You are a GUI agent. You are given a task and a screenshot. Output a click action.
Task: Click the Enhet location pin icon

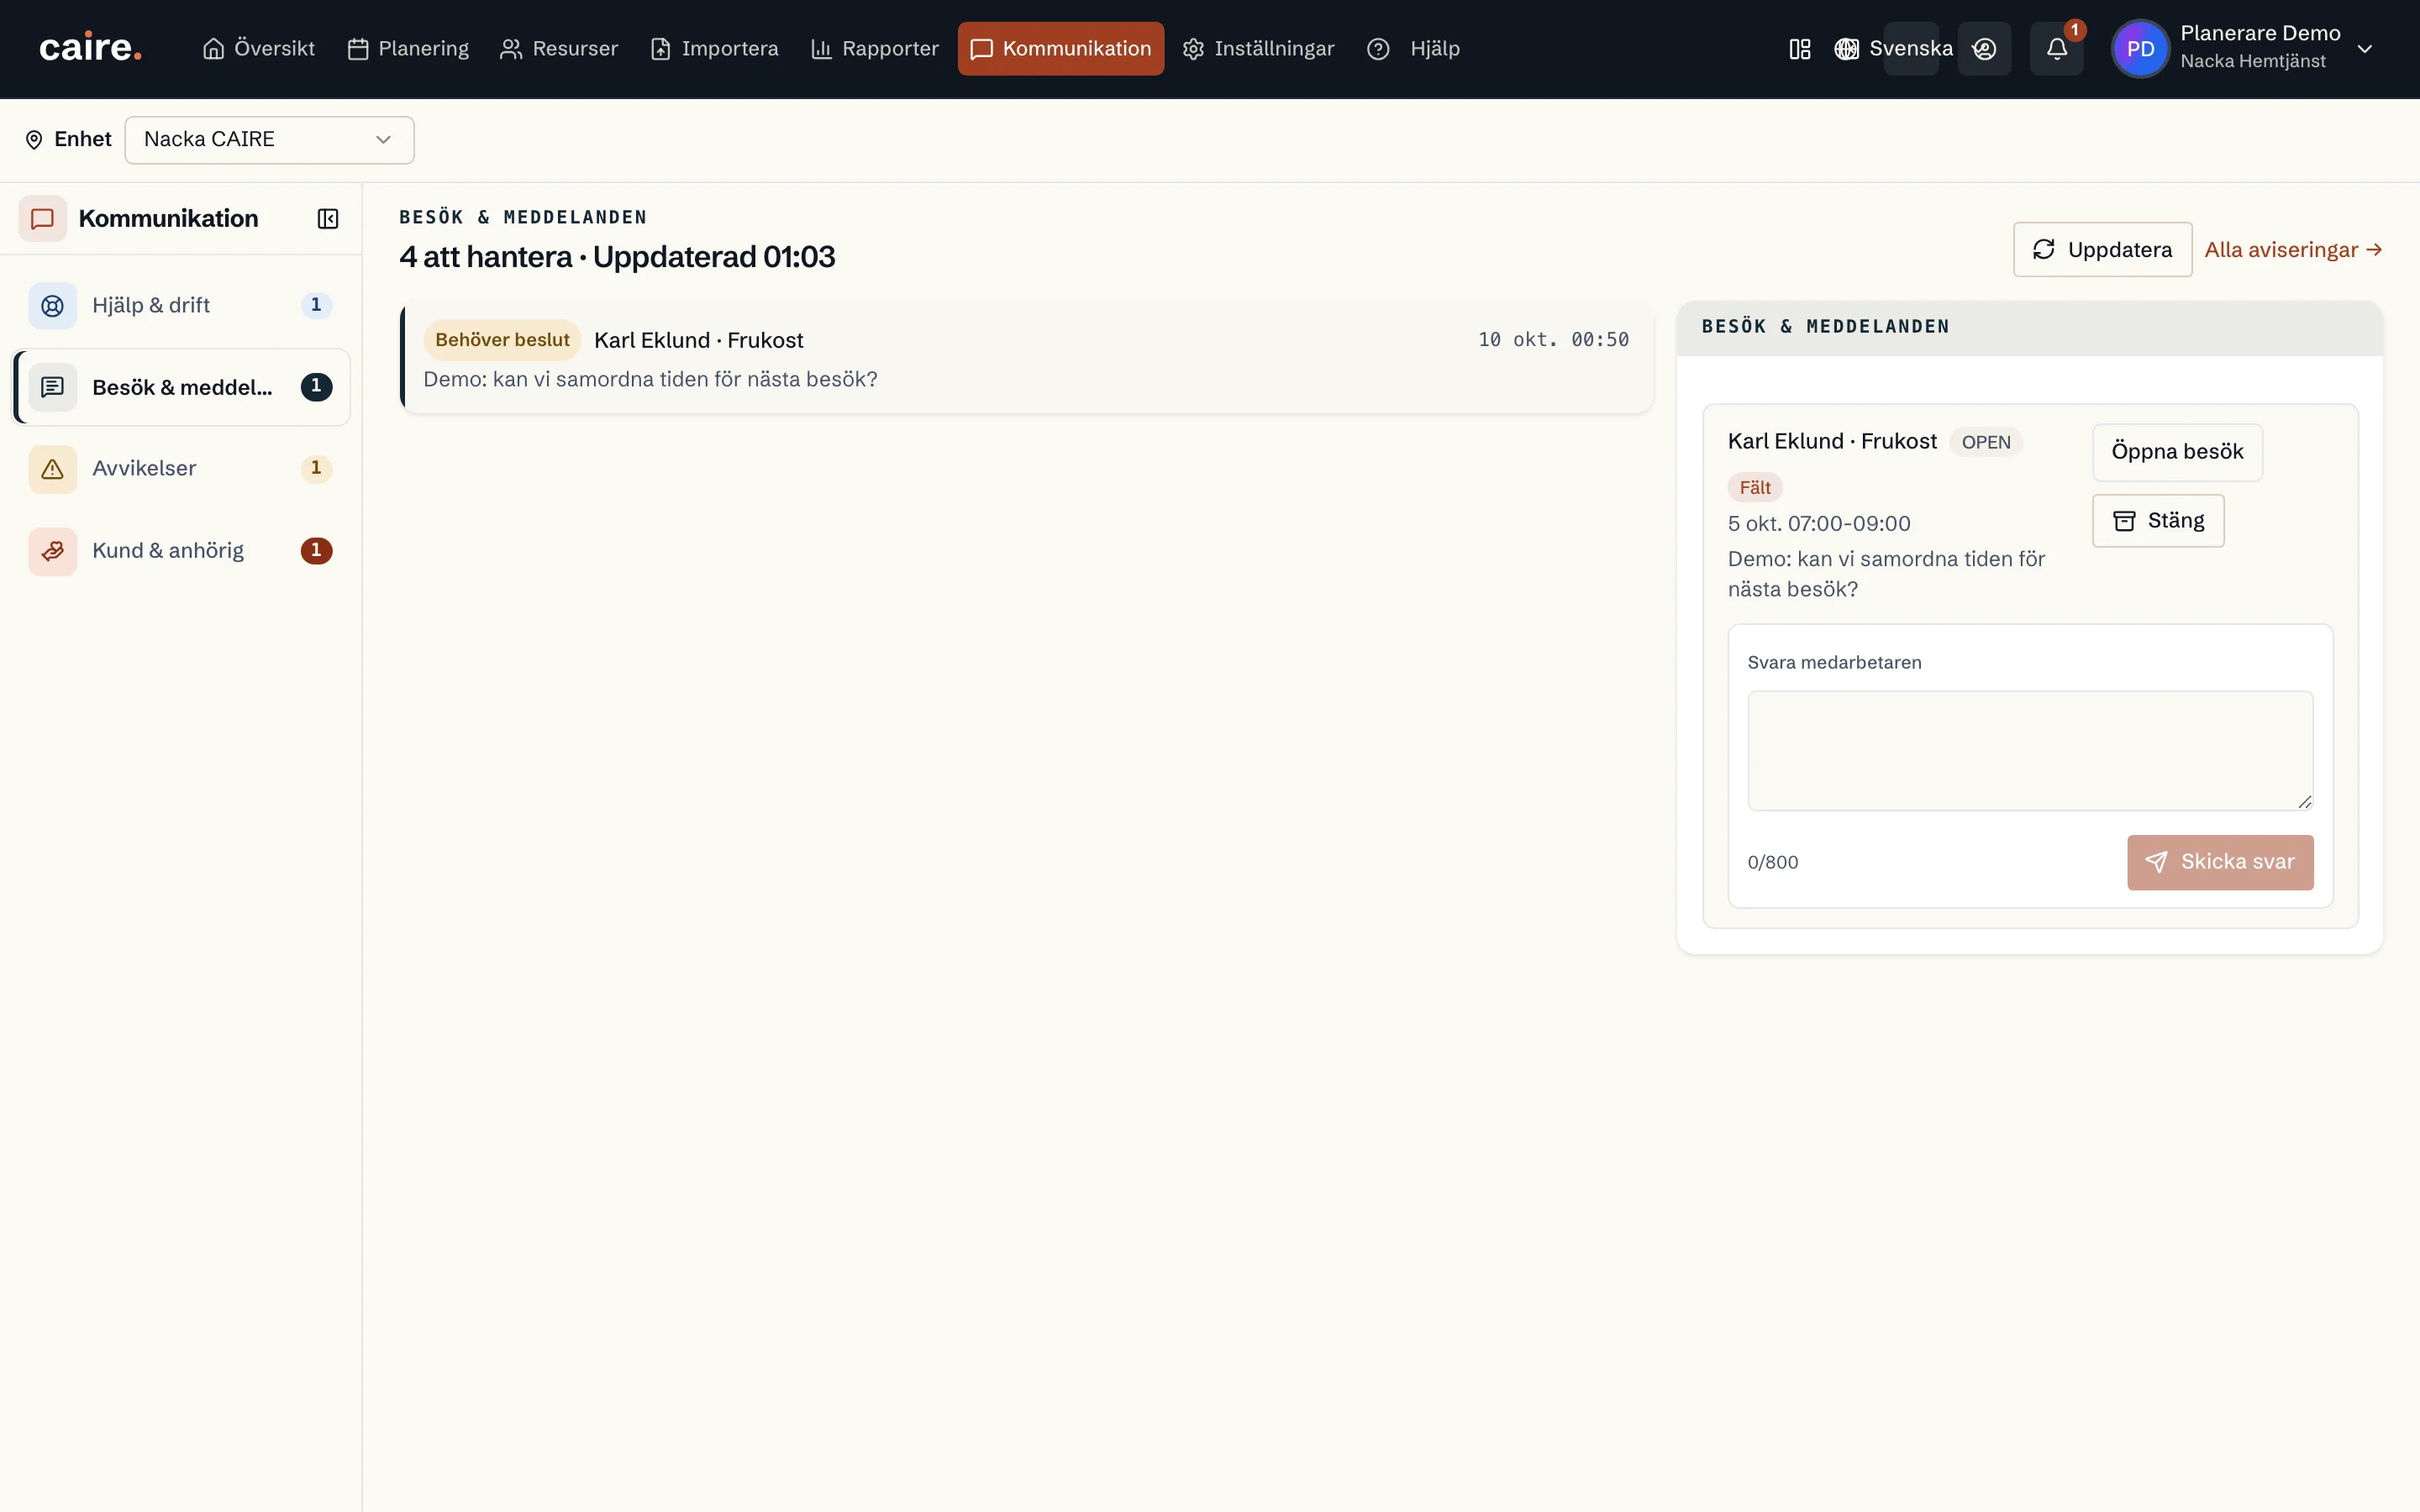tap(34, 140)
